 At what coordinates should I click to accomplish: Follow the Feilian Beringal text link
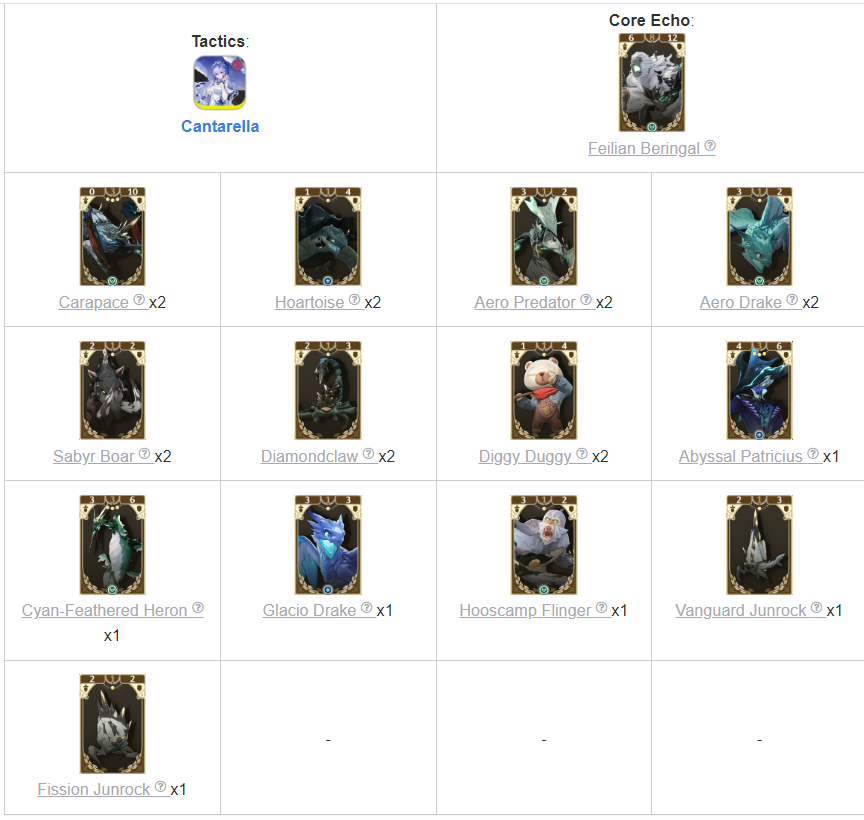[643, 148]
